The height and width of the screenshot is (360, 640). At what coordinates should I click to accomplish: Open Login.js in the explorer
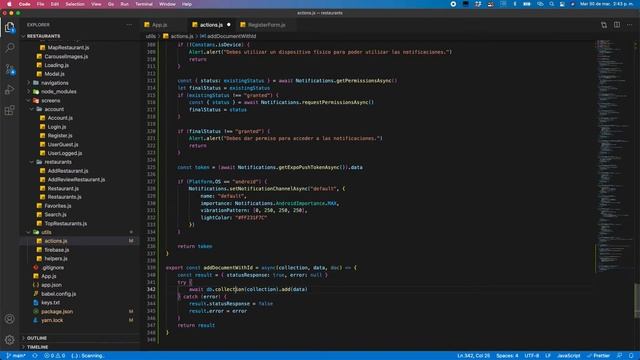(x=57, y=127)
